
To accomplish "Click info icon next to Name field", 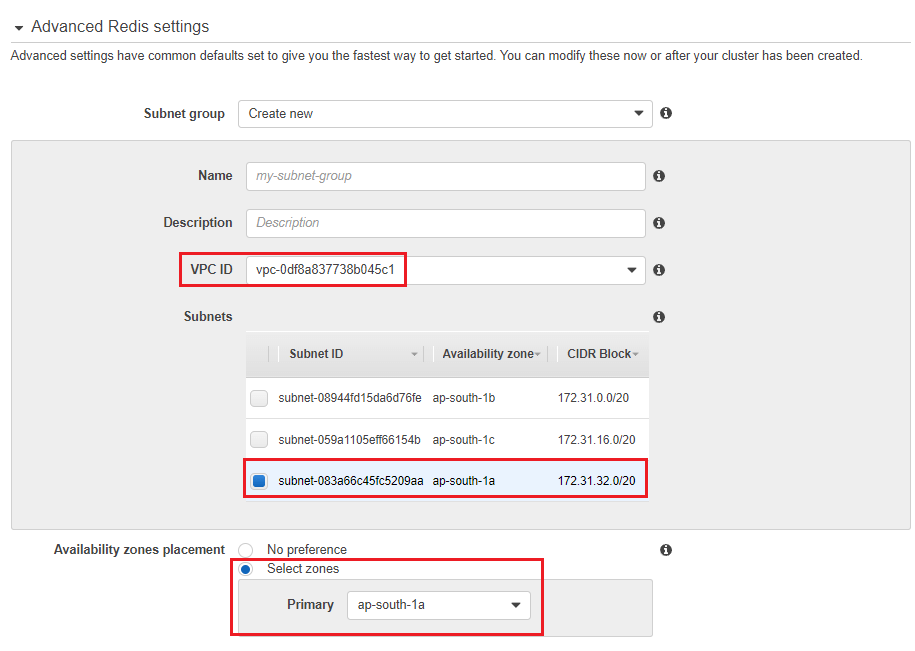I will pyautogui.click(x=659, y=176).
